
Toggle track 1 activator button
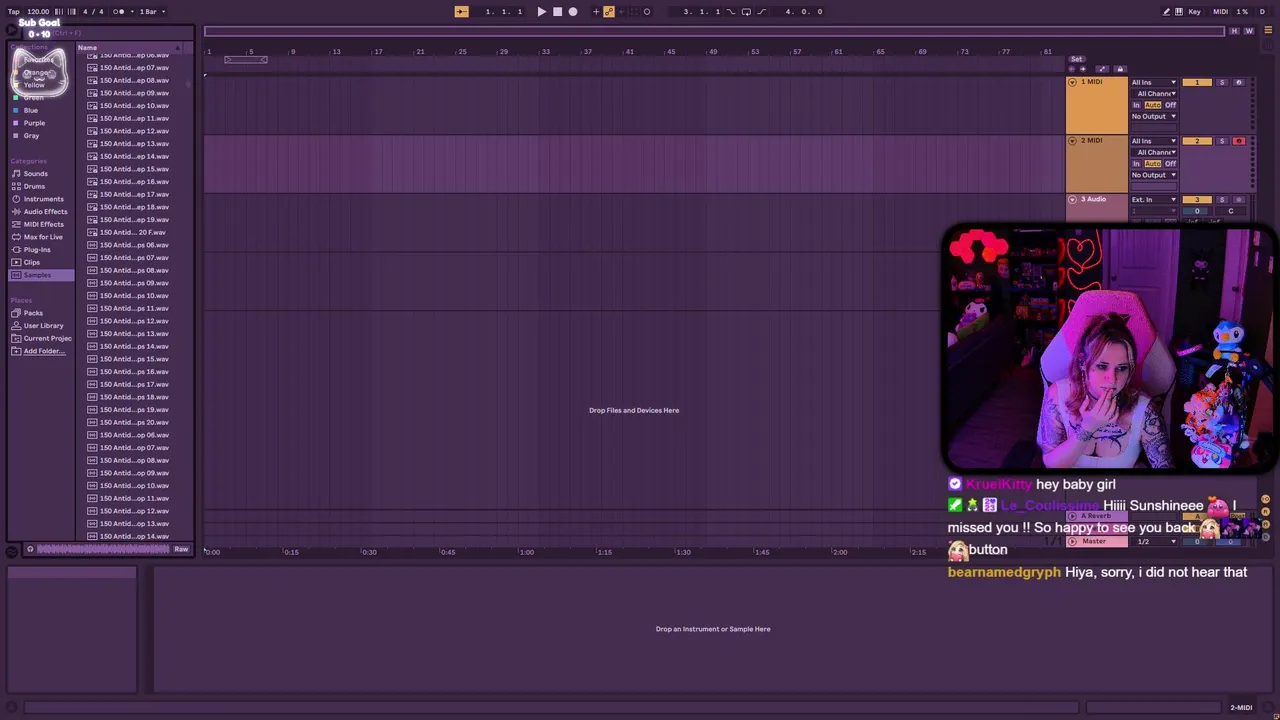(1197, 82)
